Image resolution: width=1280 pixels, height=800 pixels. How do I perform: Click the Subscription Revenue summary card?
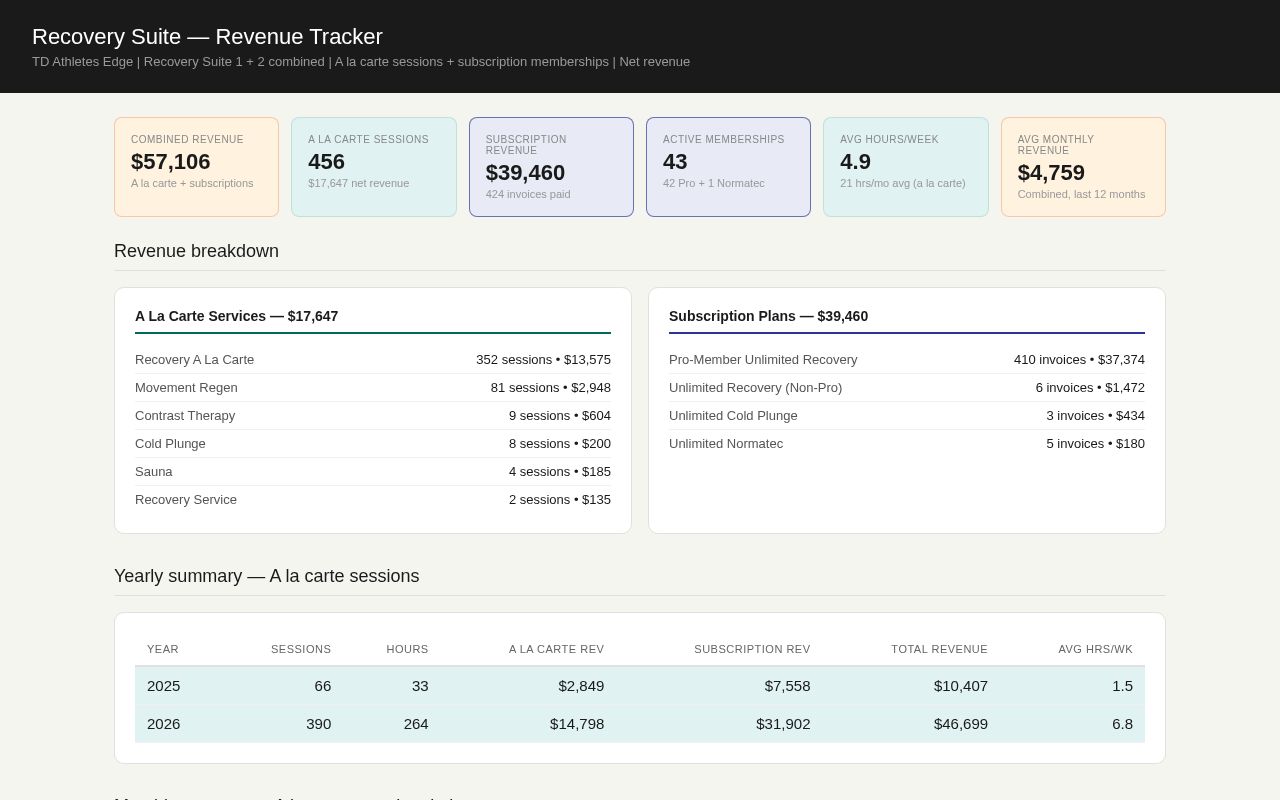coord(551,167)
